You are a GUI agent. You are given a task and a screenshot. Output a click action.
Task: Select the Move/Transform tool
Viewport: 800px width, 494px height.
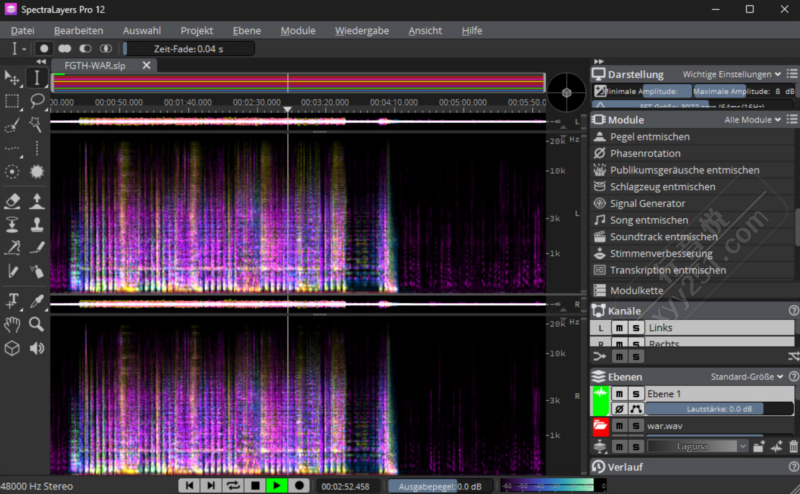tap(12, 78)
